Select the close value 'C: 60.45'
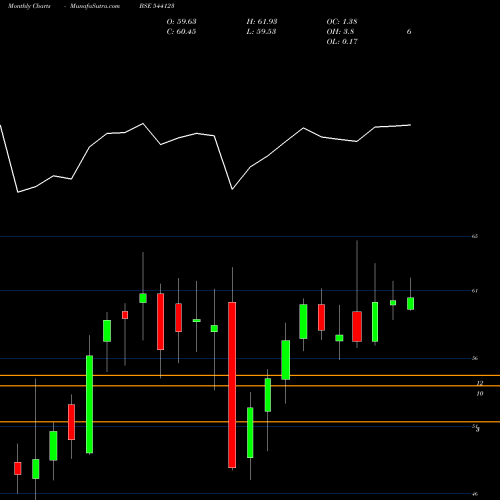 [181, 32]
